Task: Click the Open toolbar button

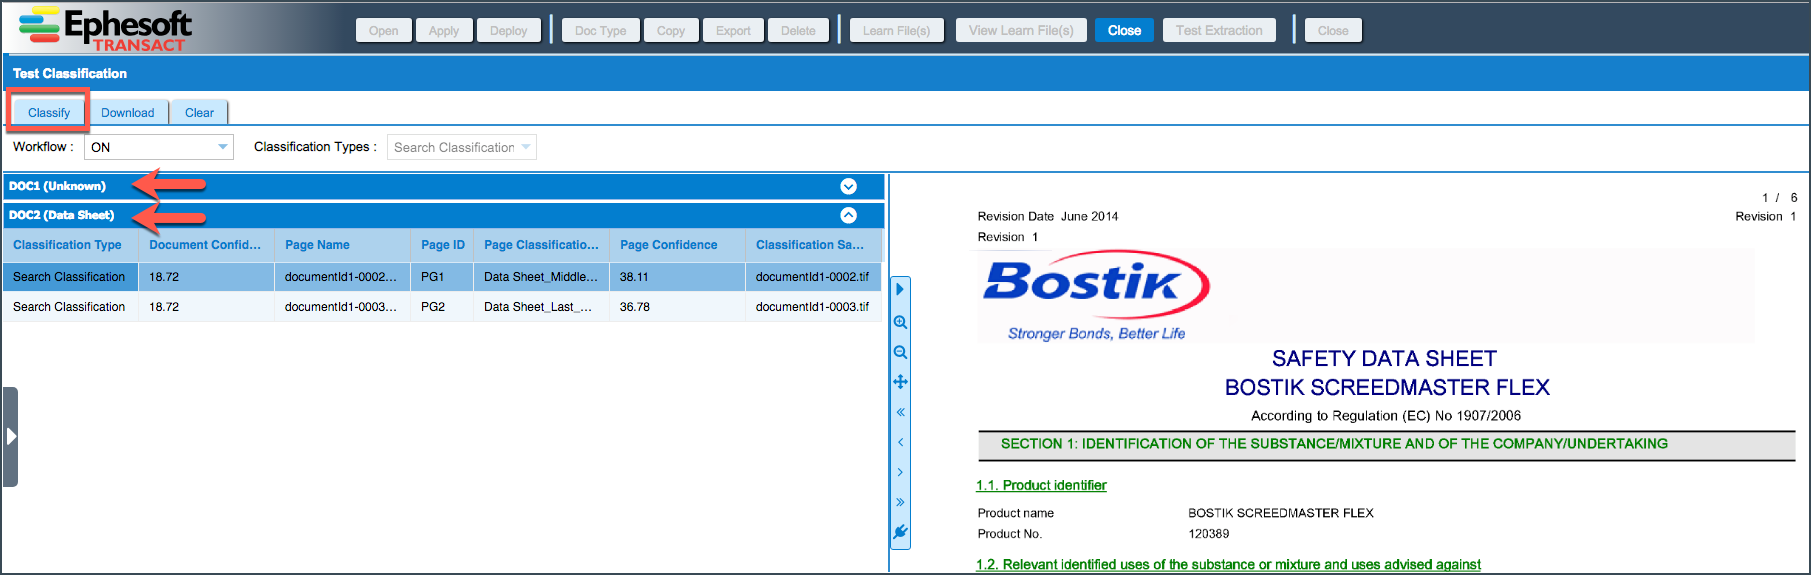Action: 383,31
